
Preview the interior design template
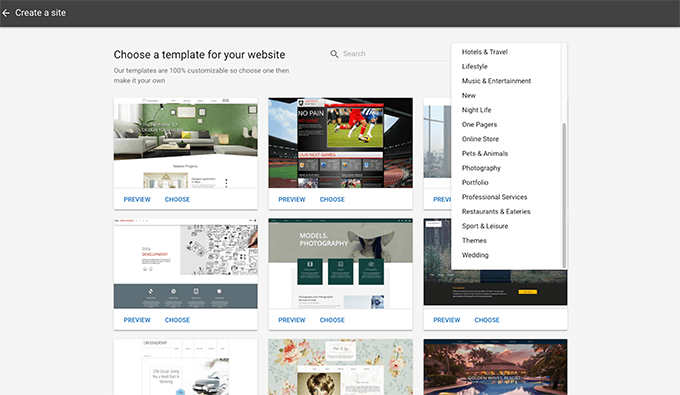pos(137,199)
